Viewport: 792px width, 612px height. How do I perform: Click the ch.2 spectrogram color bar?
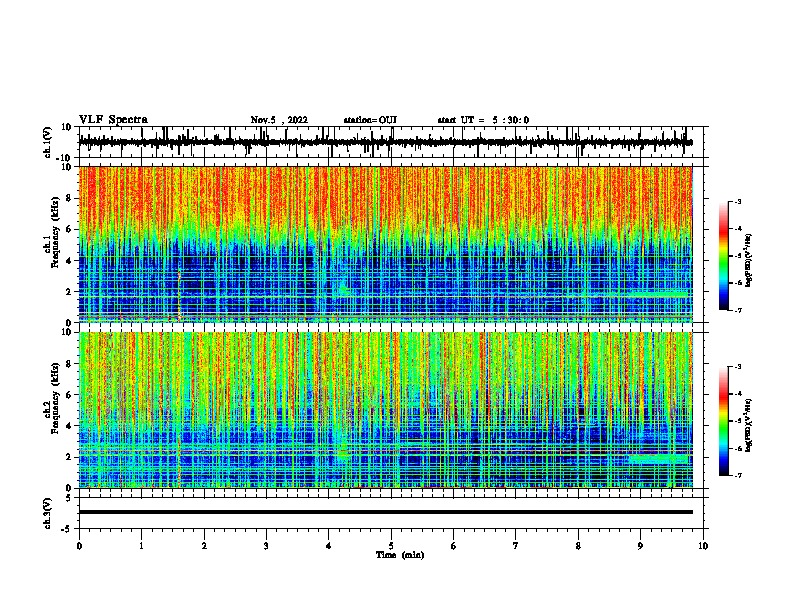[x=724, y=421]
